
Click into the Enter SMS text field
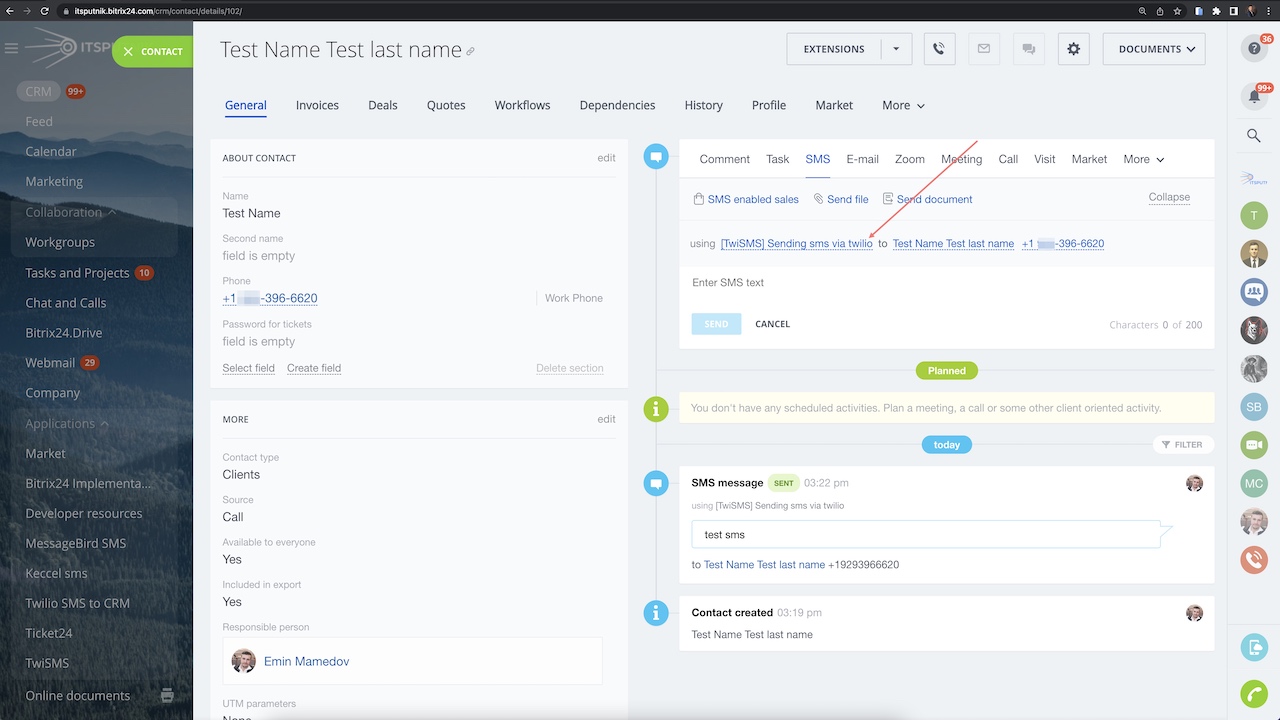point(946,283)
